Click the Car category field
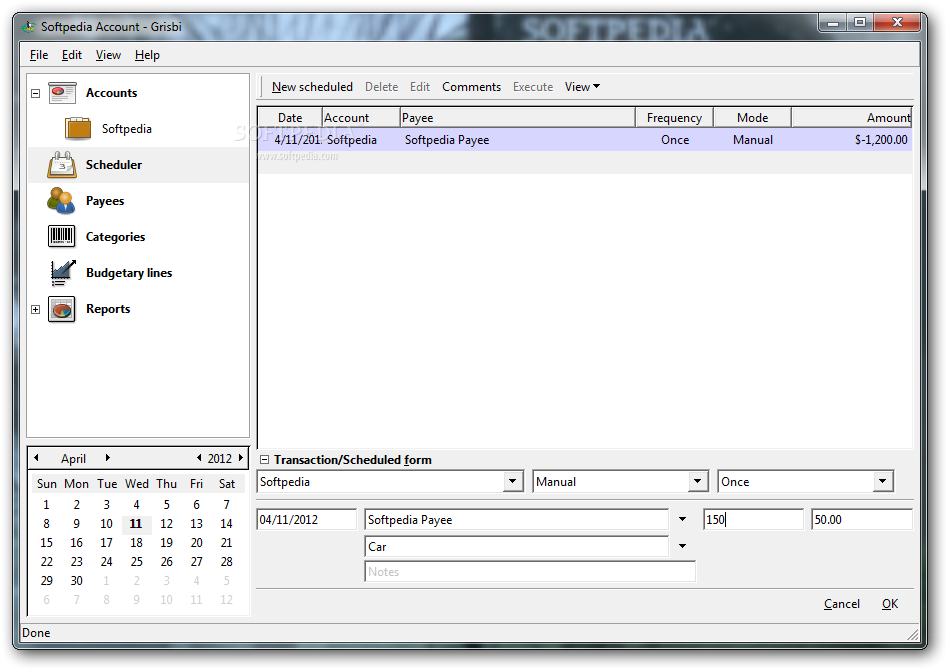948x670 pixels. click(x=517, y=547)
